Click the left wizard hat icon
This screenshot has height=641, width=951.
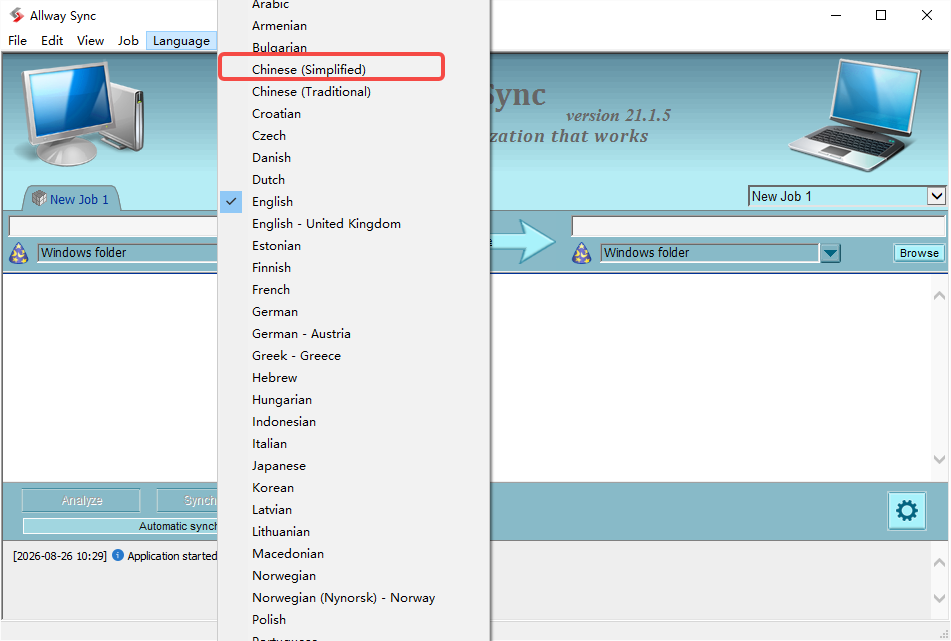tap(19, 253)
